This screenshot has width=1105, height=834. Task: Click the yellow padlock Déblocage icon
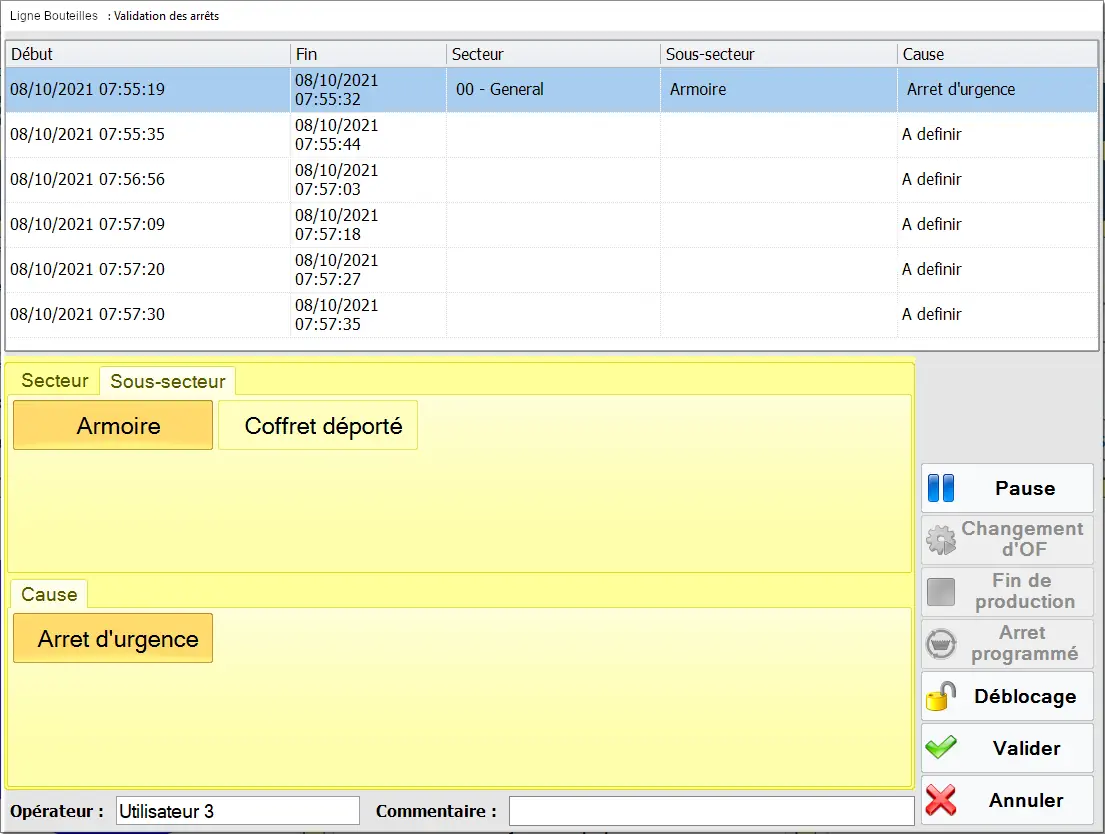pos(941,696)
